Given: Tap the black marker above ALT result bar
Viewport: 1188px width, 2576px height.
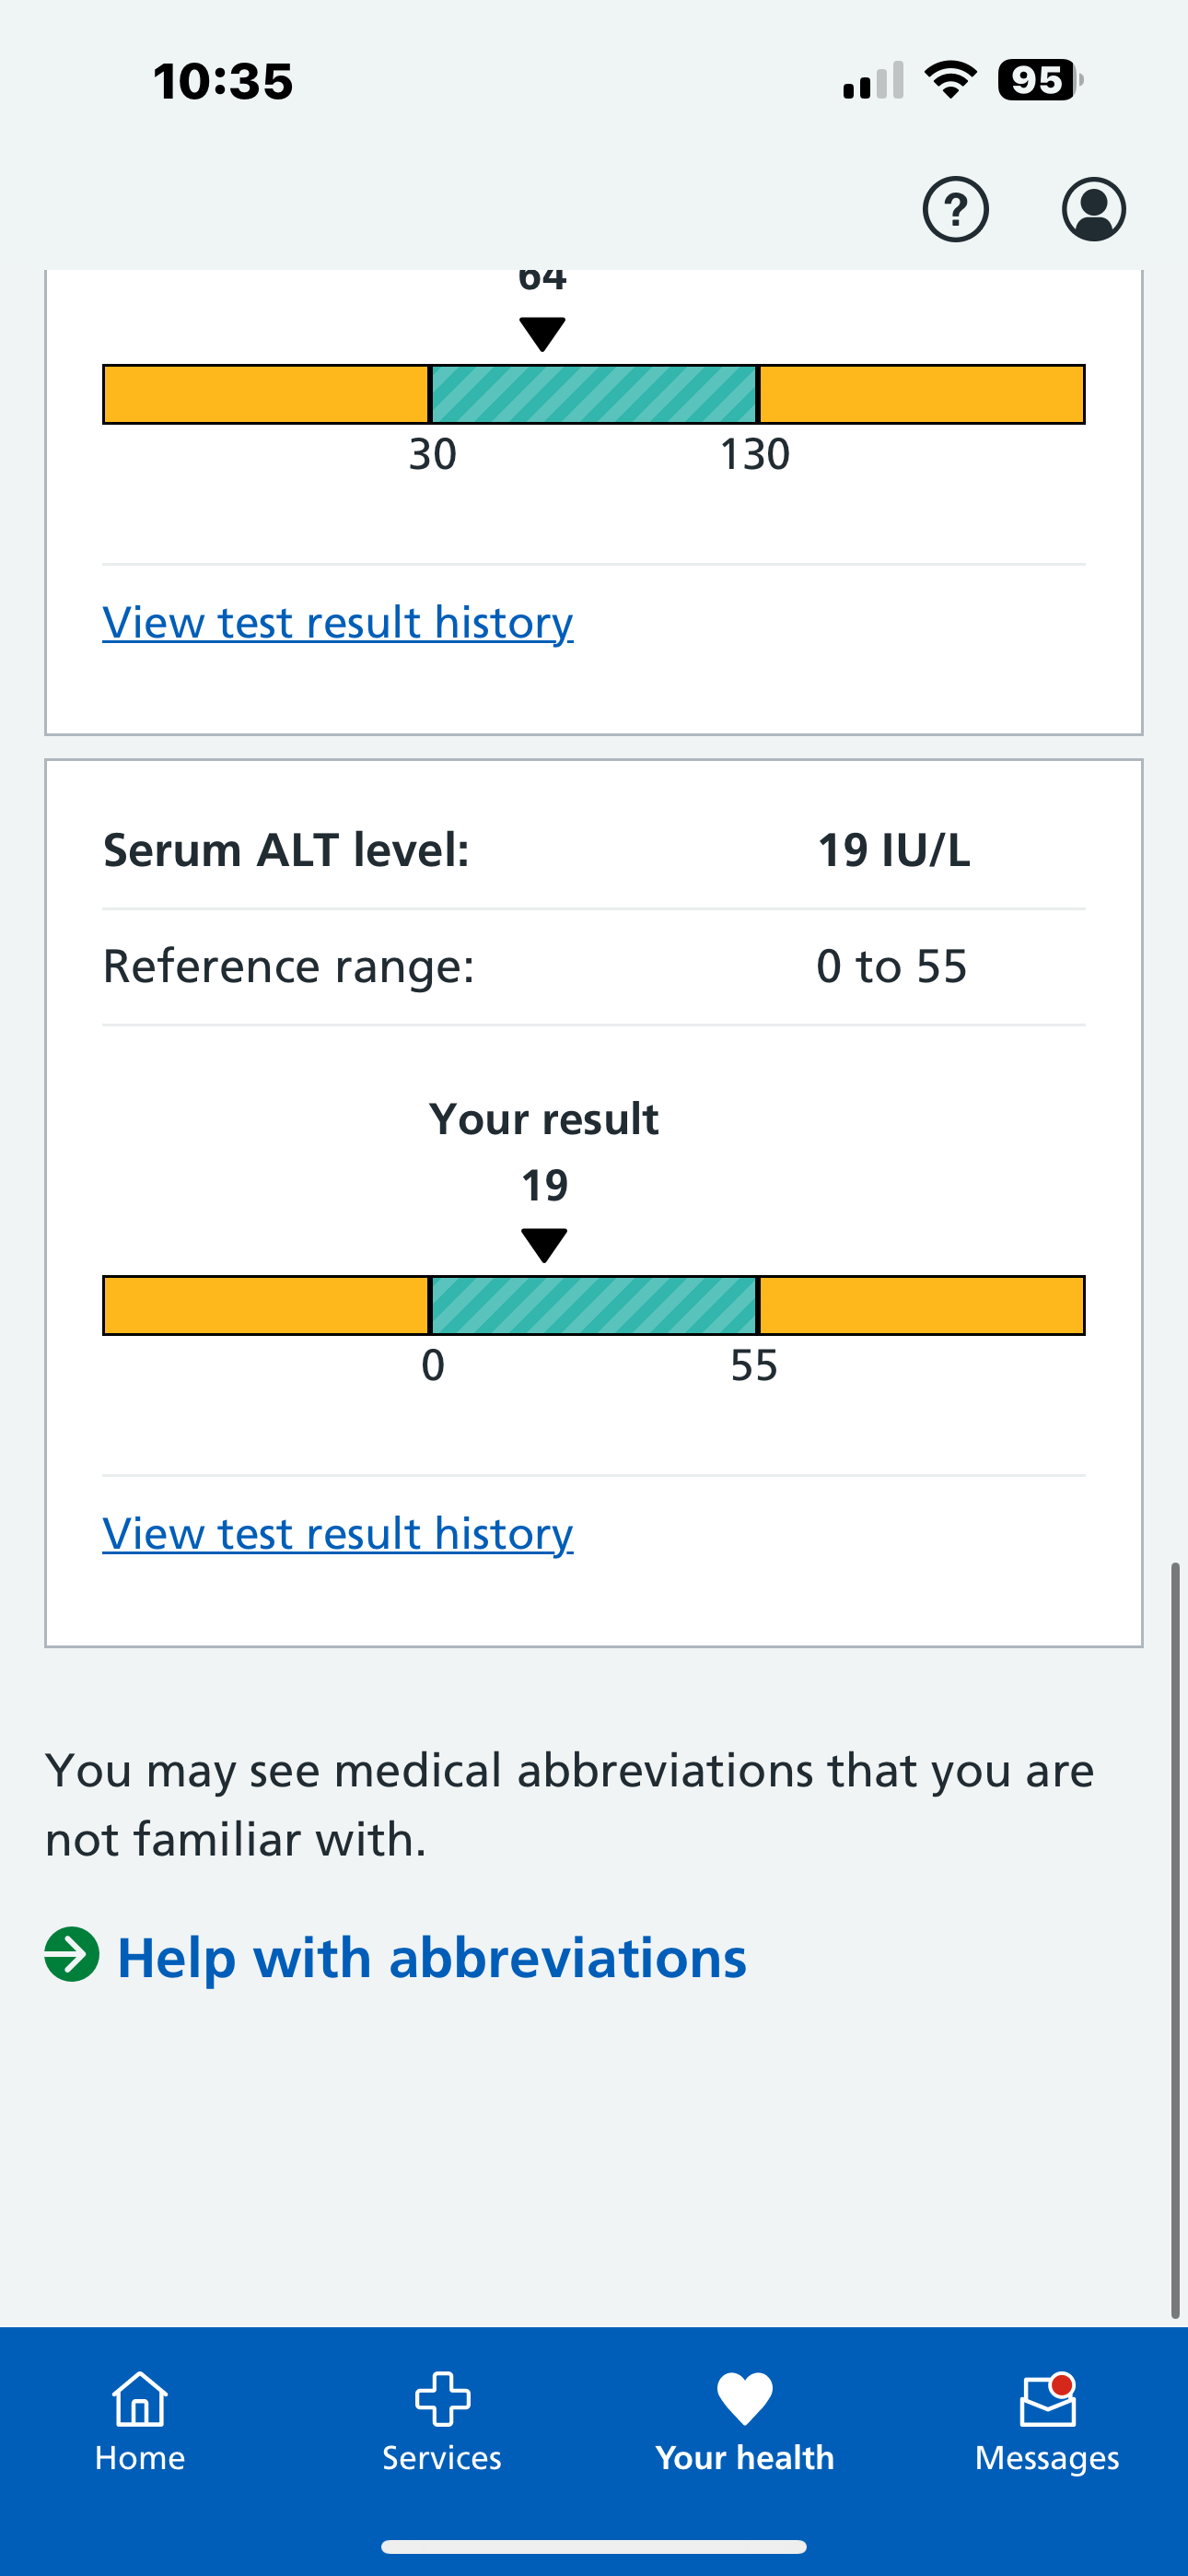Looking at the screenshot, I should 544,1246.
